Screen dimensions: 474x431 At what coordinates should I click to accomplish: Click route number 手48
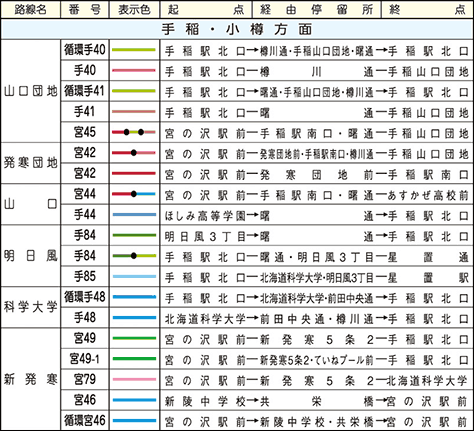[85, 318]
